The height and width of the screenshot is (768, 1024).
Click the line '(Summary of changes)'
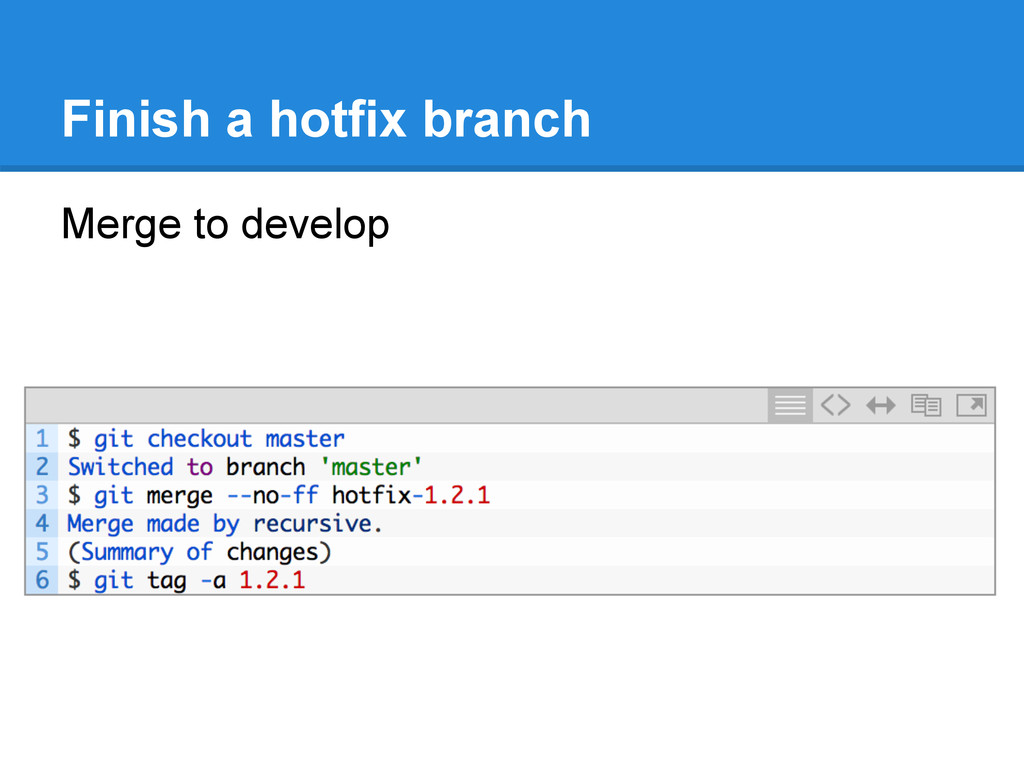[200, 552]
